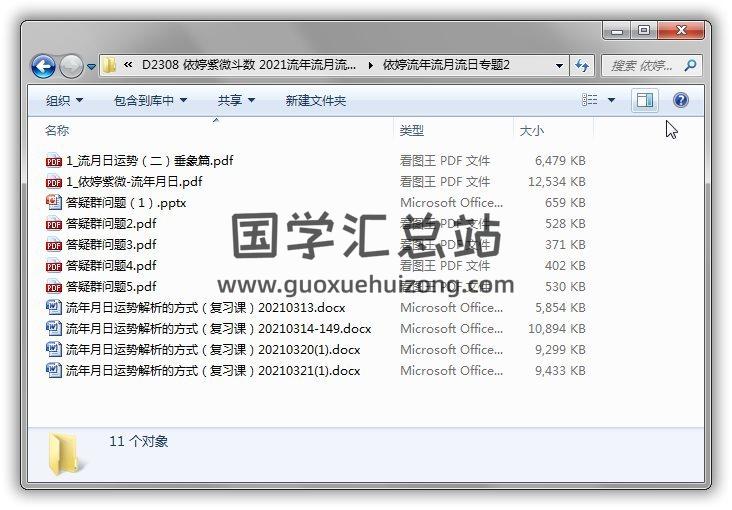Open the 组织 menu
The height and width of the screenshot is (510, 732).
(64, 100)
